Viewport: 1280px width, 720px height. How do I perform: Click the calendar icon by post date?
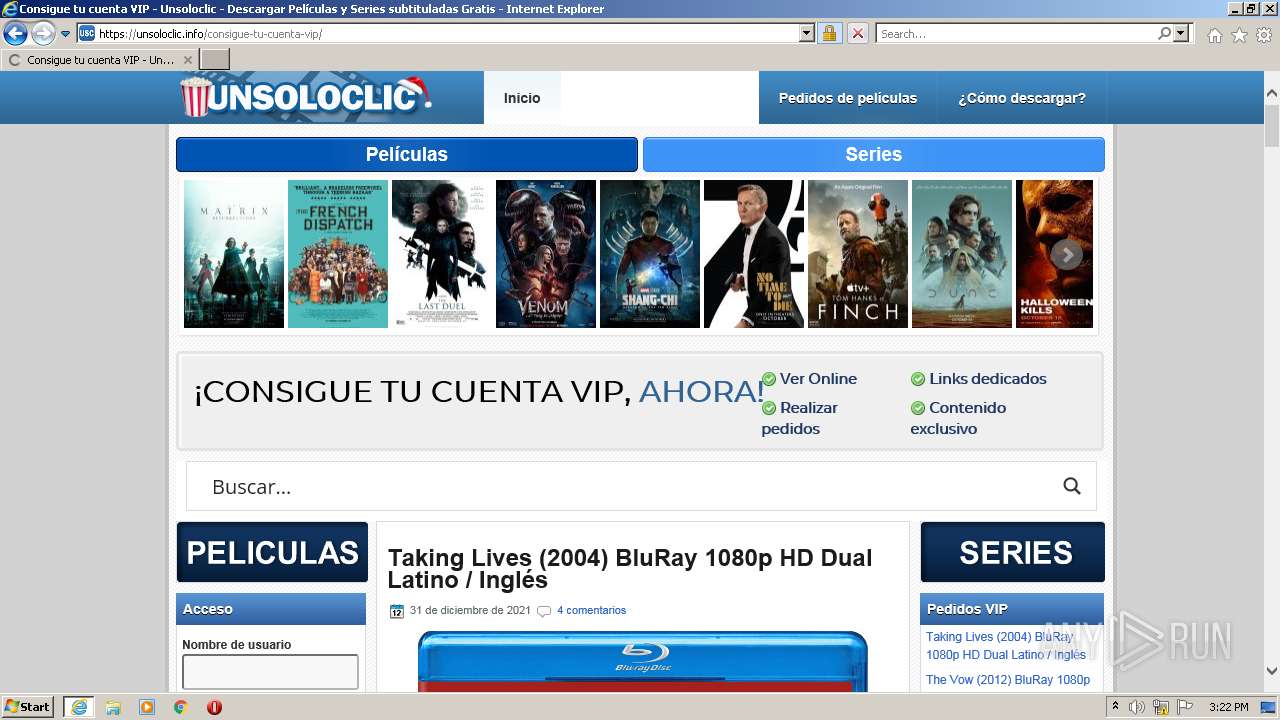[397, 611]
